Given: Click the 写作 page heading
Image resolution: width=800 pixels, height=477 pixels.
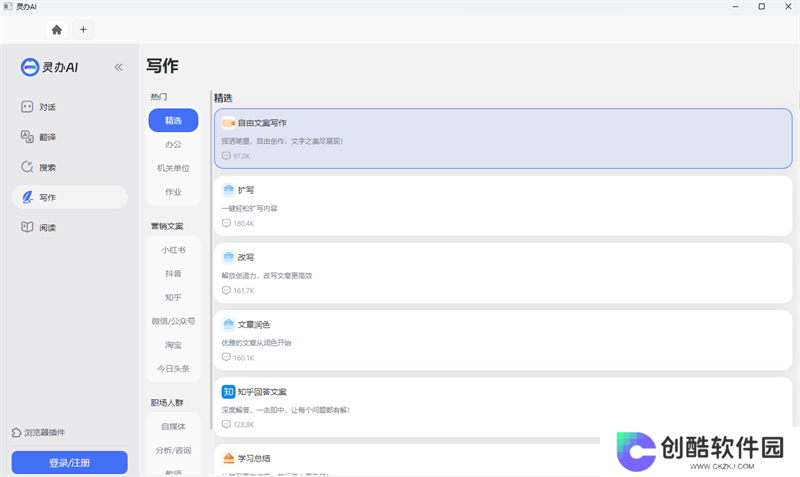Looking at the screenshot, I should coord(162,66).
